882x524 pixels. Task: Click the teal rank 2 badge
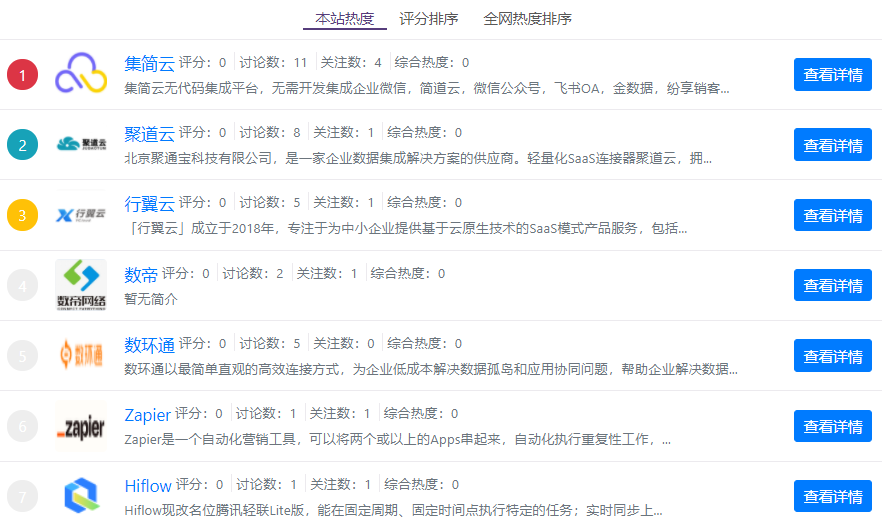coord(22,145)
